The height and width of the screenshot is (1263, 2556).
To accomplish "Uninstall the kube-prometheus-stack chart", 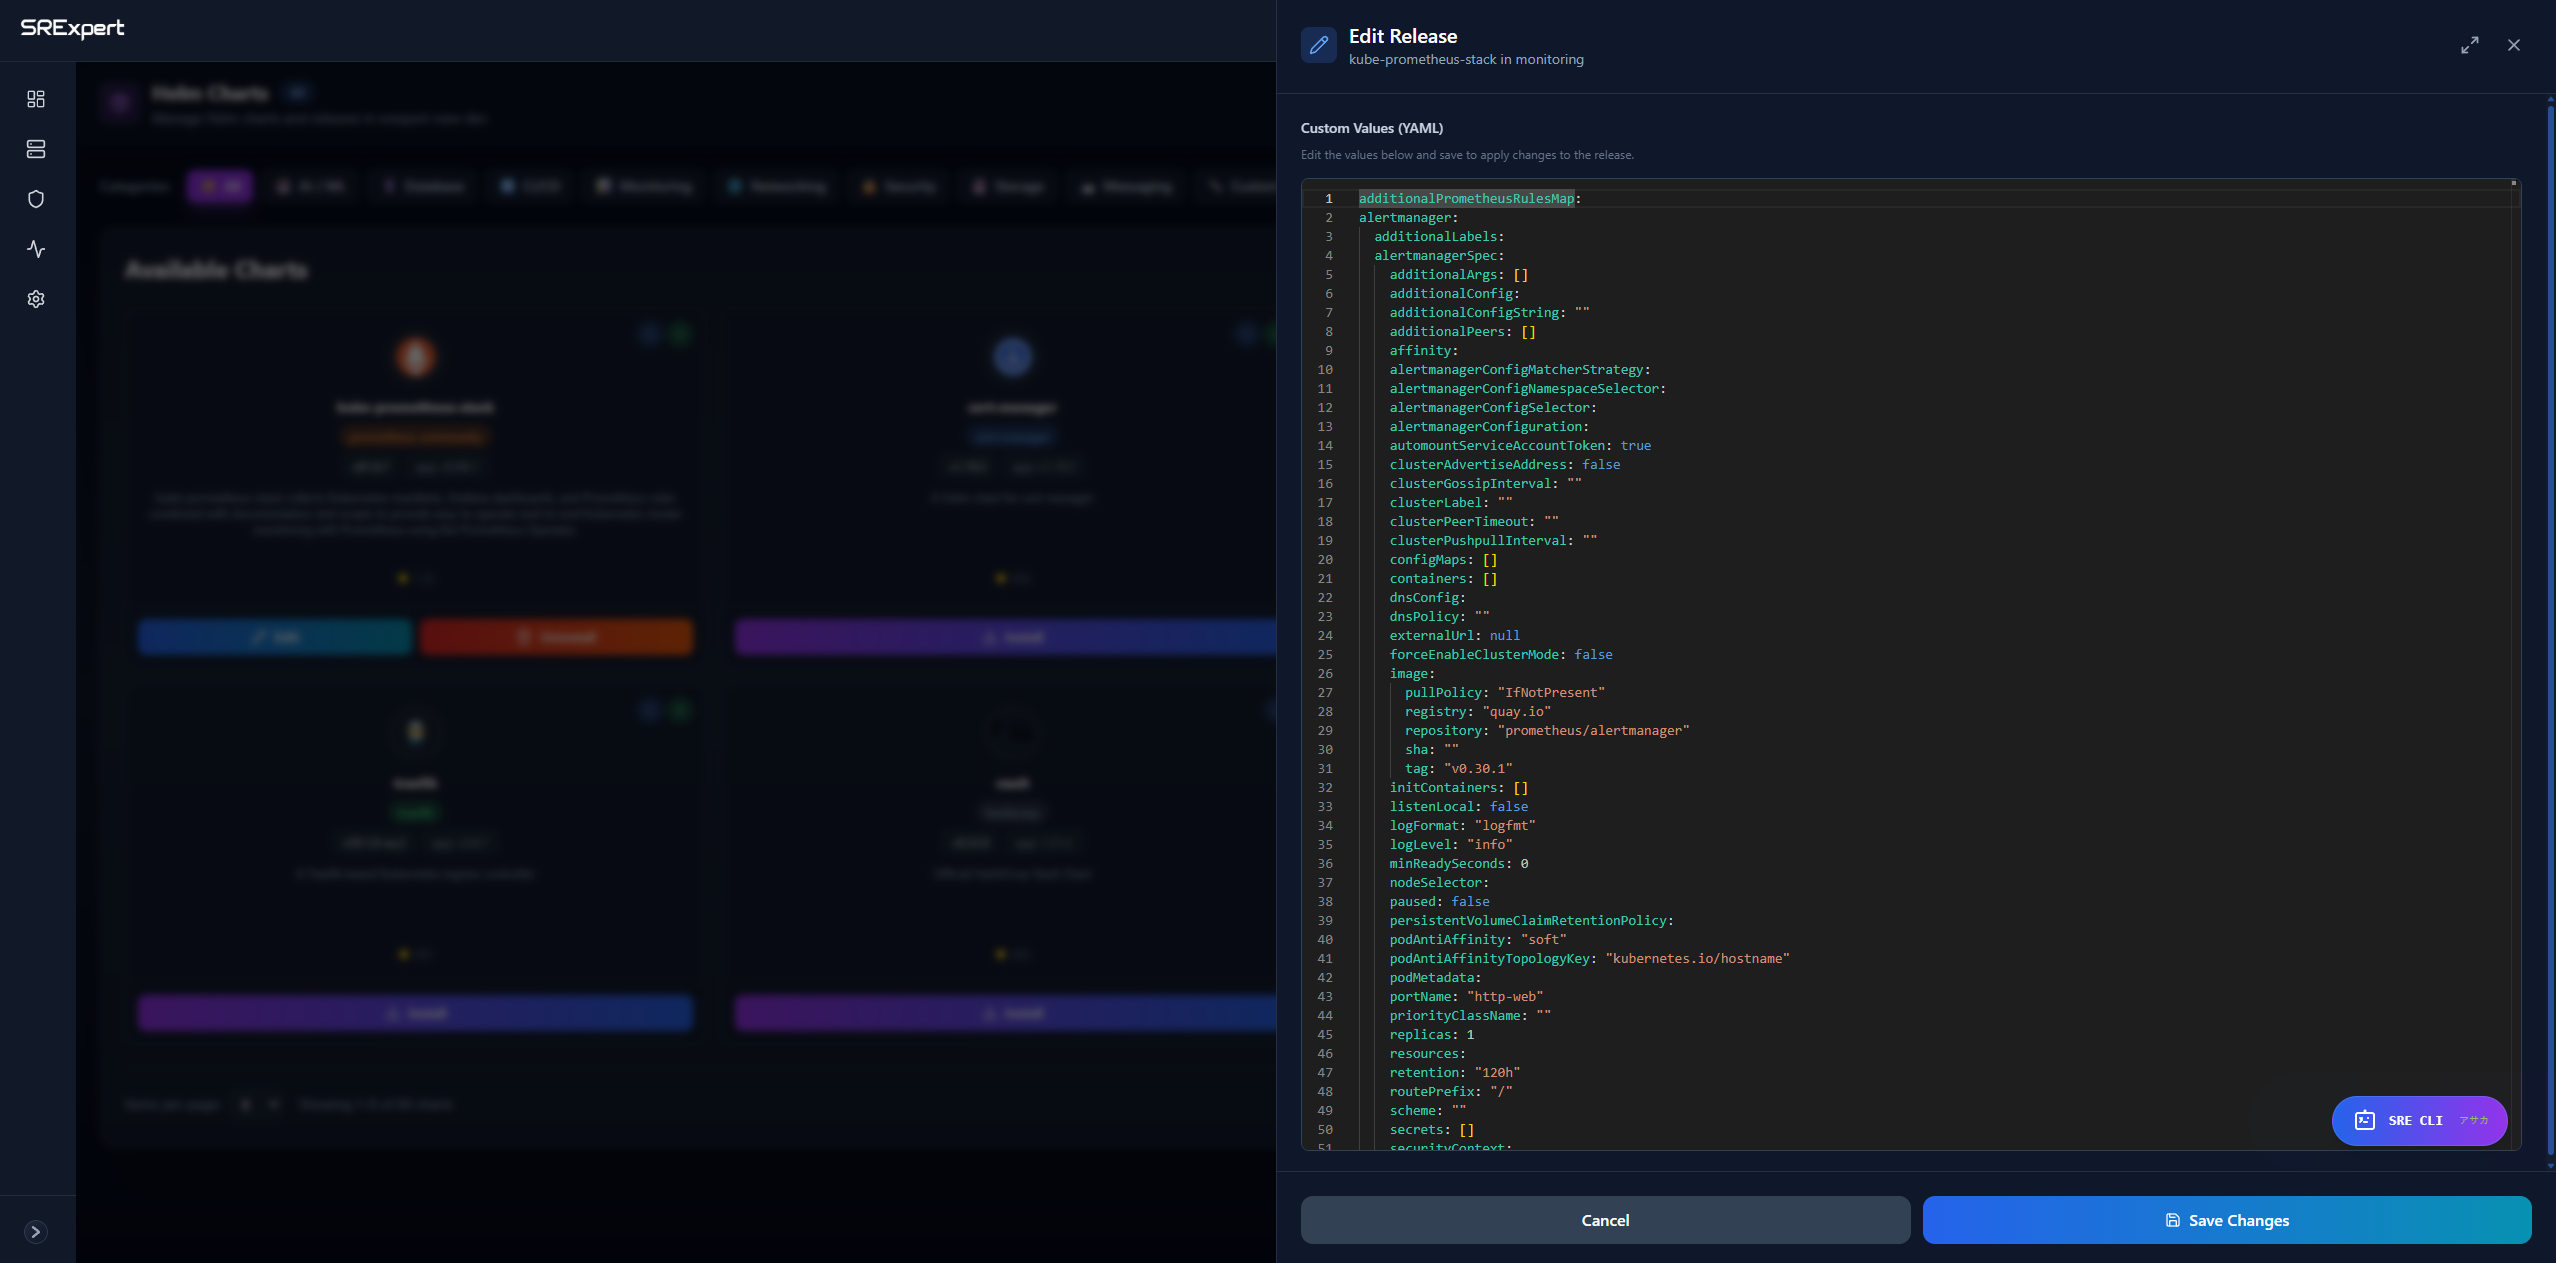I will pyautogui.click(x=557, y=637).
